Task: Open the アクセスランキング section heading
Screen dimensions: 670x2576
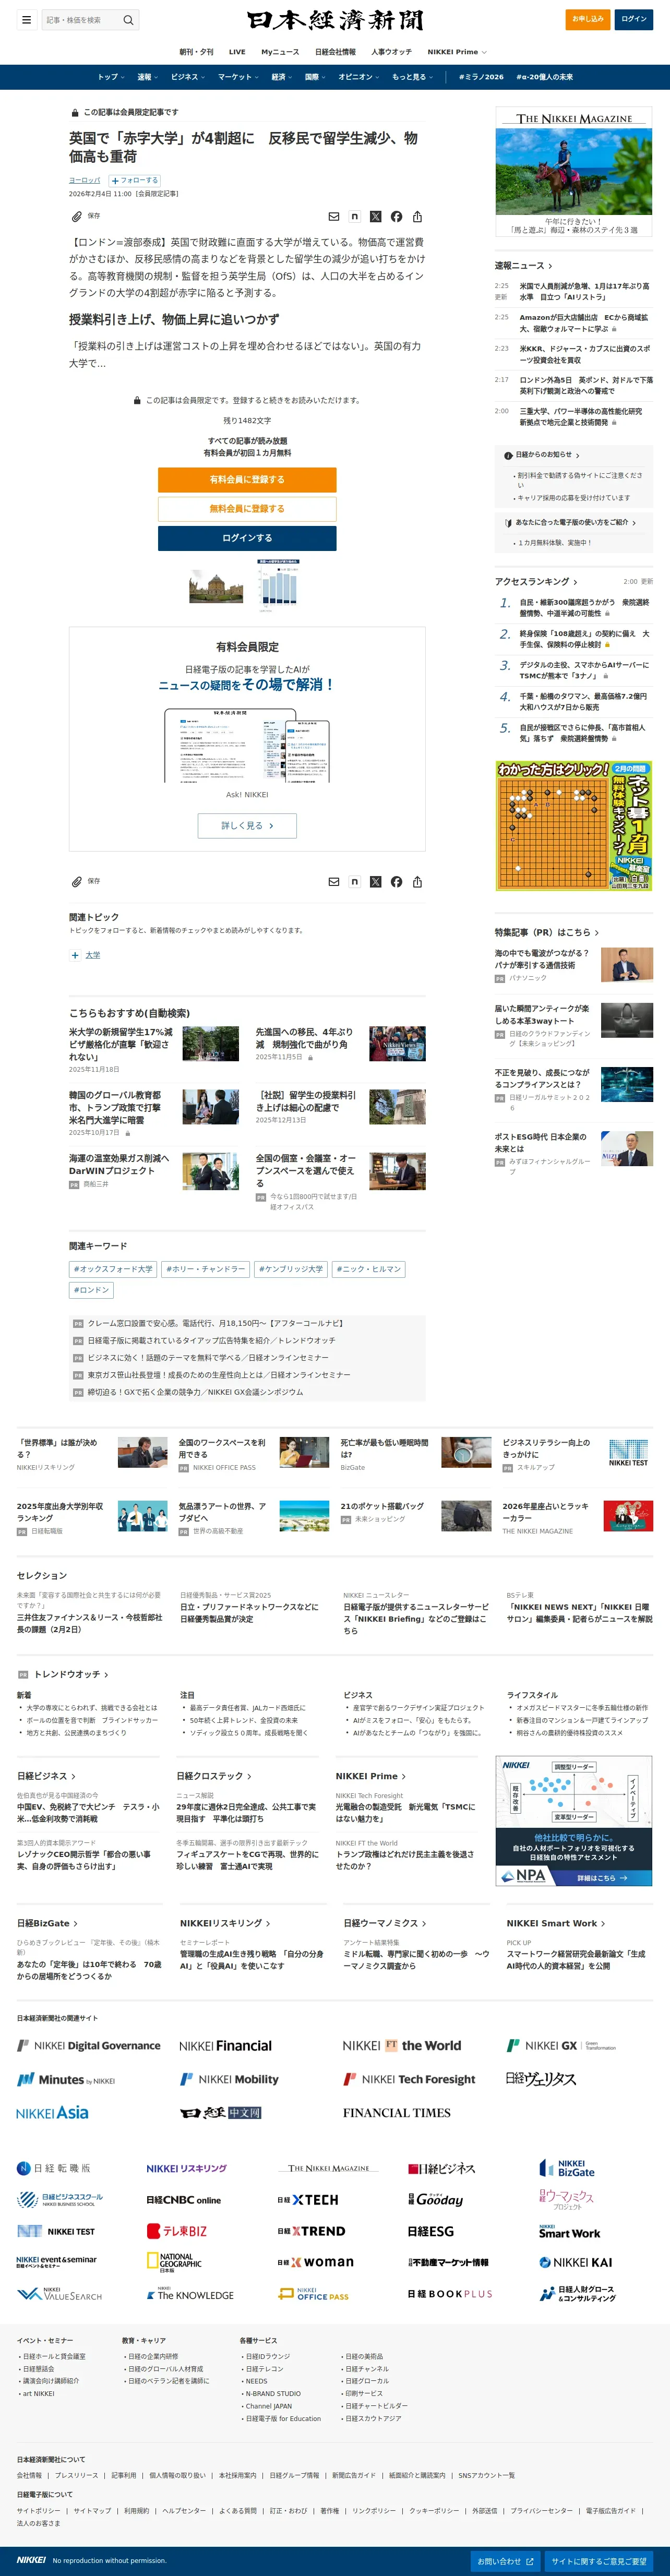Action: point(536,581)
